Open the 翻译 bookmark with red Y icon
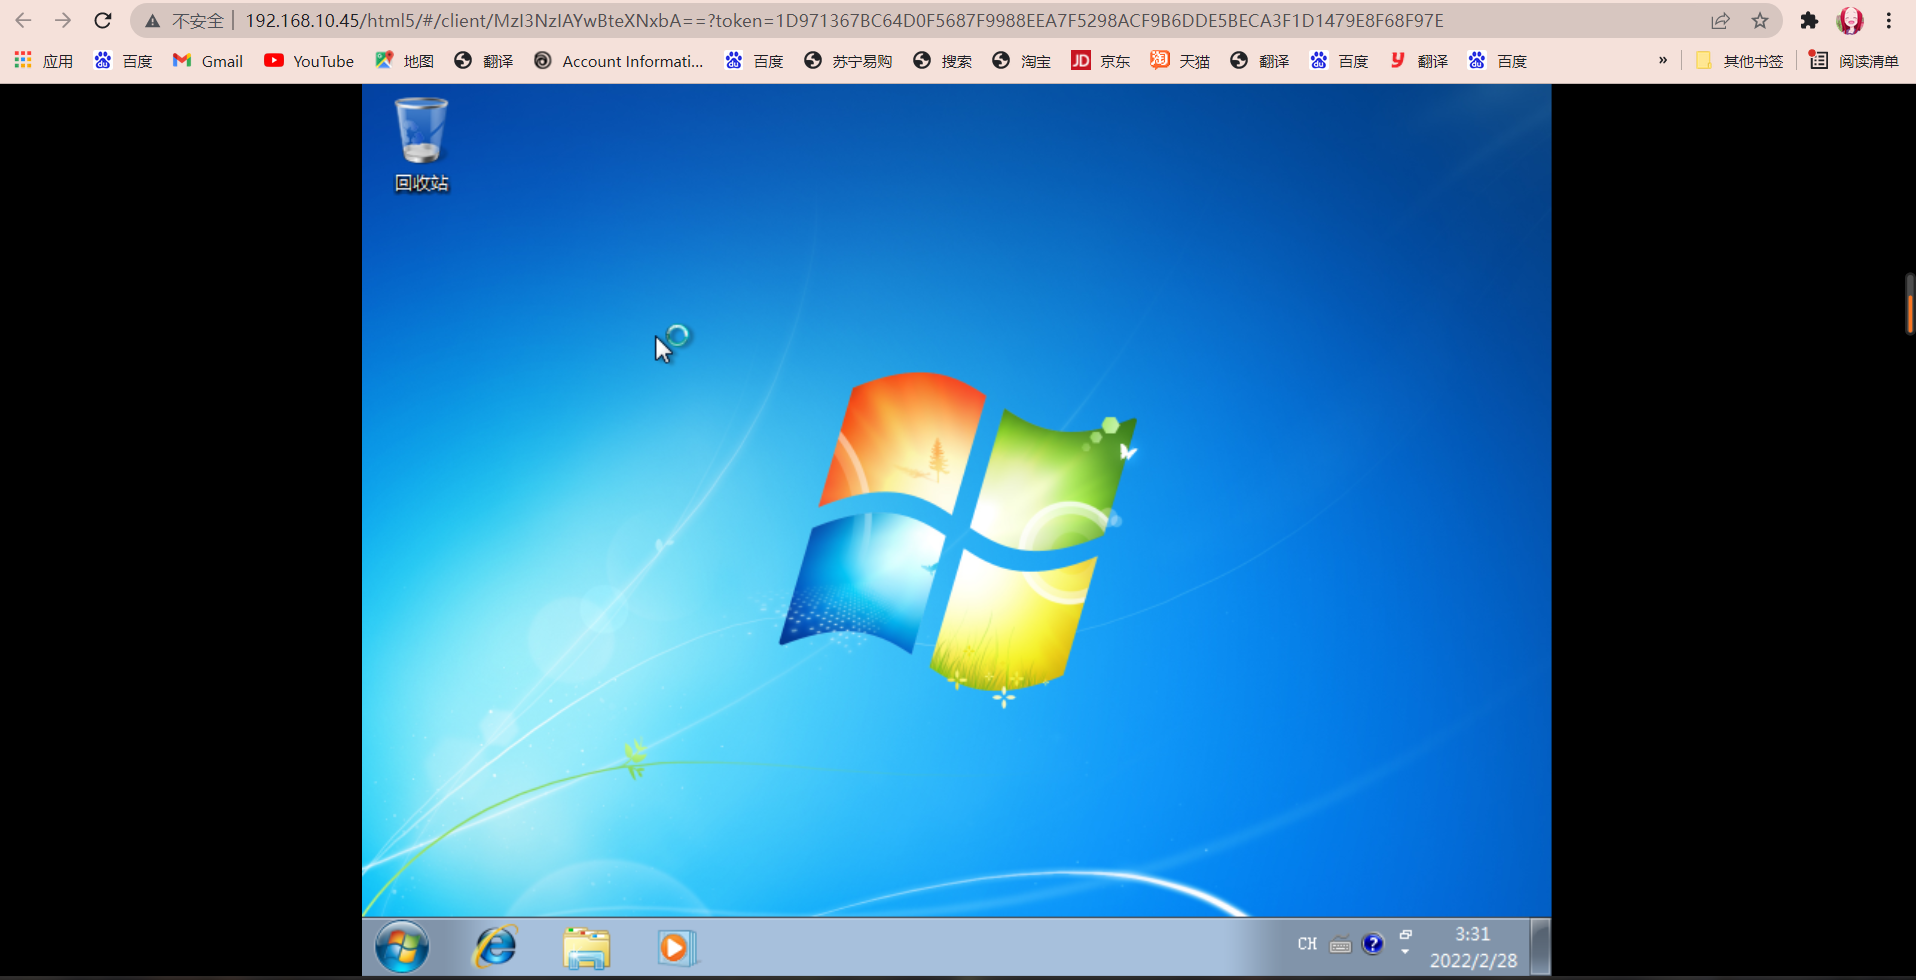 [1418, 61]
